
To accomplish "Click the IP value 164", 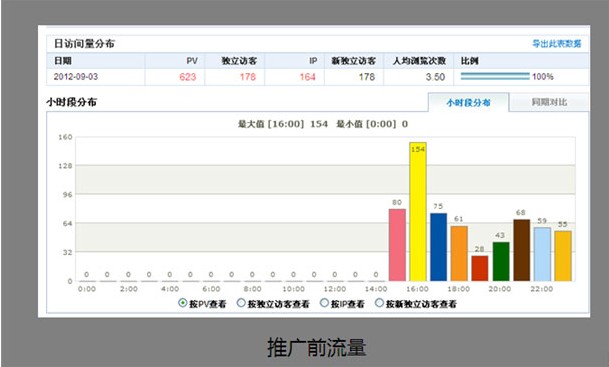I will 307,77.
